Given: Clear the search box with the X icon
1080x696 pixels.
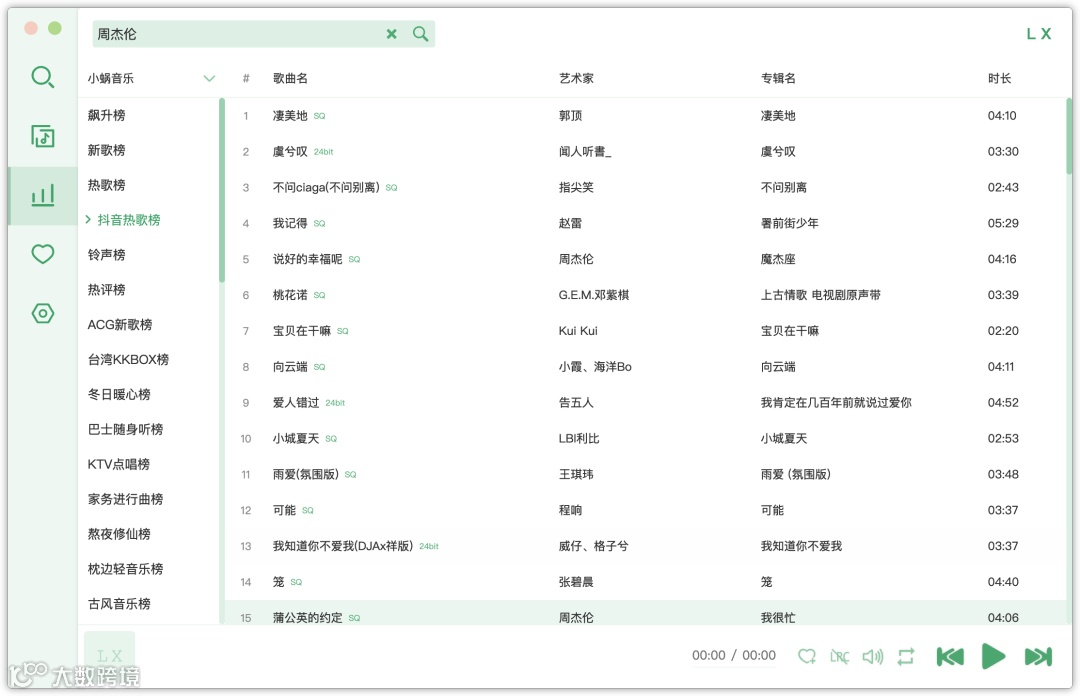Looking at the screenshot, I should pos(391,33).
